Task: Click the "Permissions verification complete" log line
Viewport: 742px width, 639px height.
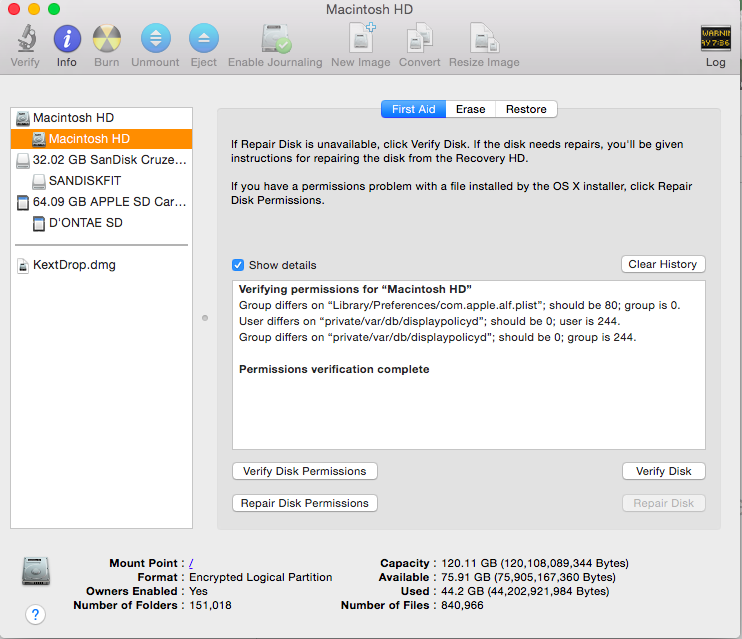Action: [x=334, y=369]
